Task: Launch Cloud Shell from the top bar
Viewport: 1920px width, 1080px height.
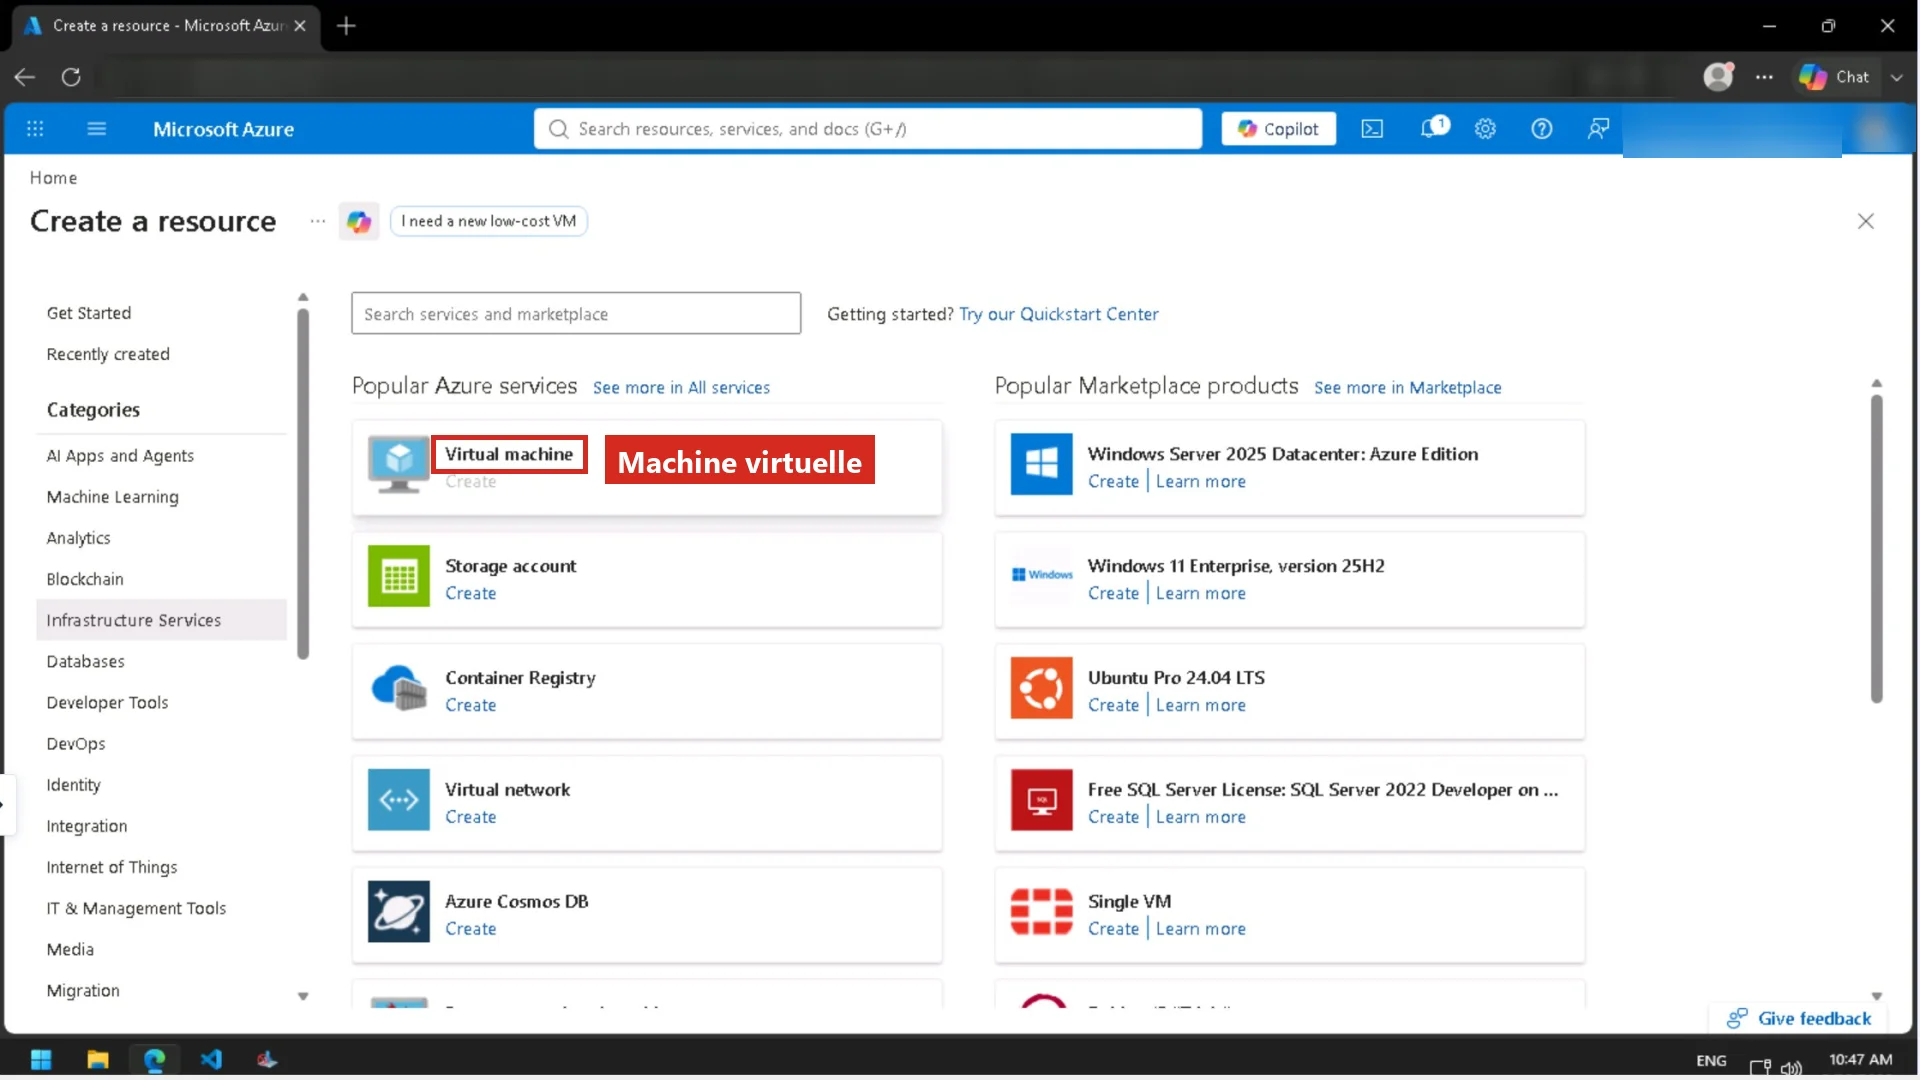Action: click(x=1372, y=129)
